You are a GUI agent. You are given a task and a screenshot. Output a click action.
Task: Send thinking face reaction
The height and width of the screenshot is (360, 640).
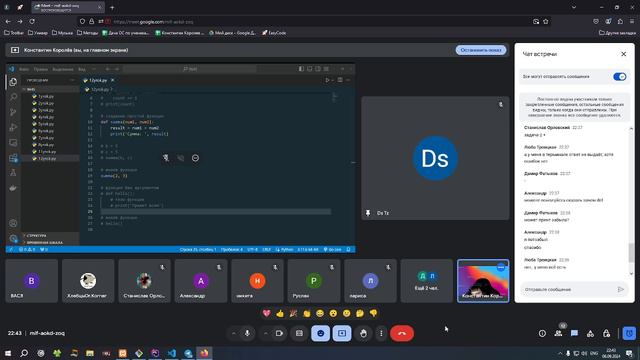click(360, 313)
